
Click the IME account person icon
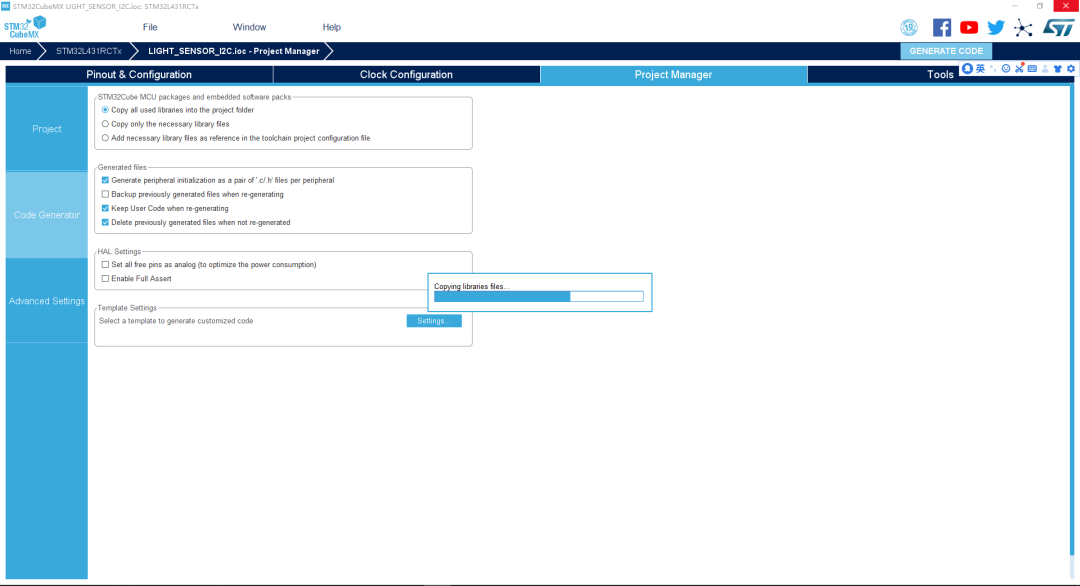[x=1045, y=69]
